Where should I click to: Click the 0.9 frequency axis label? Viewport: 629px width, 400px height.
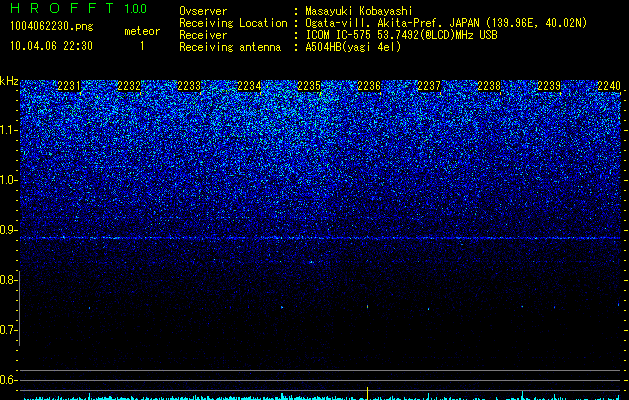7,230
